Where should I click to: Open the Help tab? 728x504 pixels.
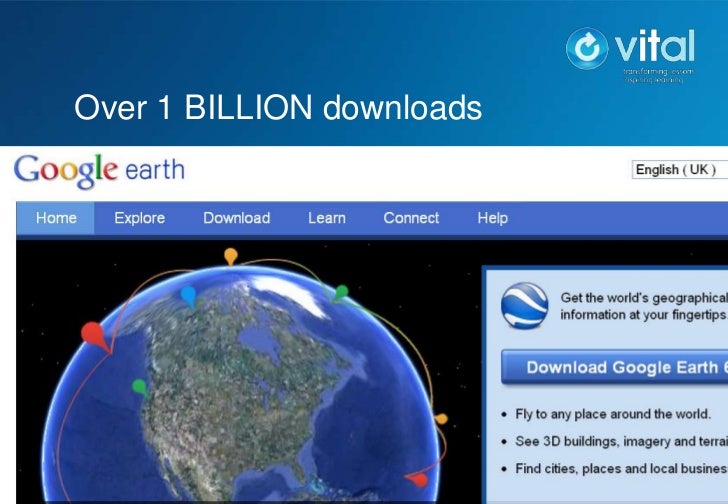(x=493, y=218)
